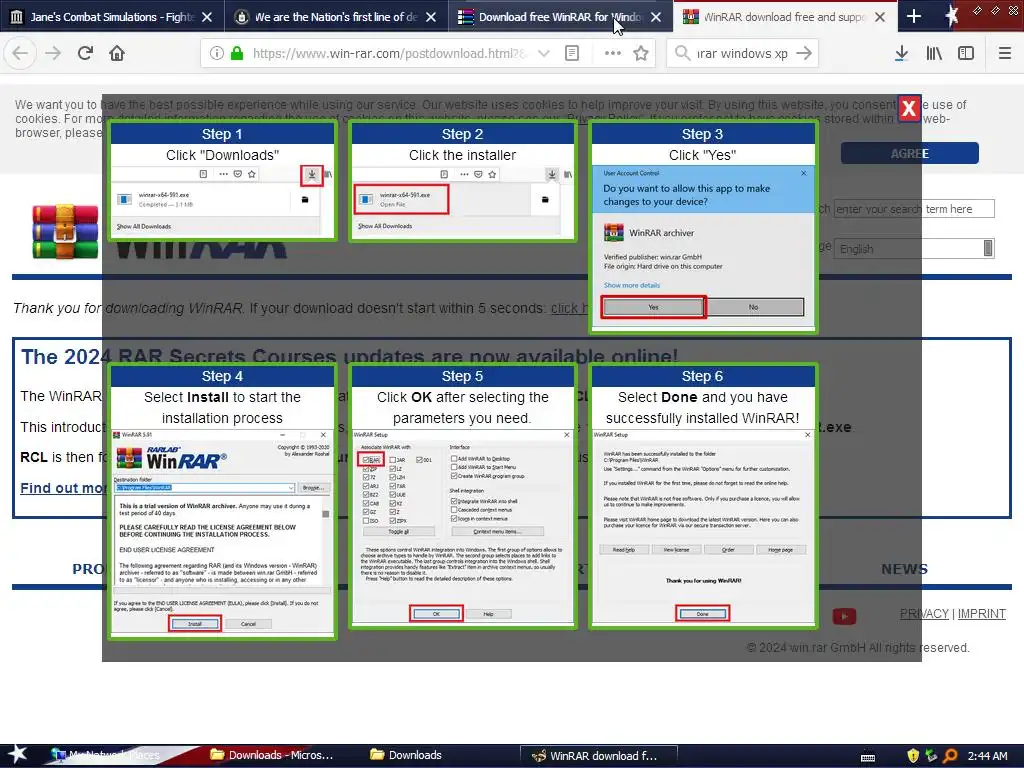This screenshot has height=768, width=1024.
Task: Open a new tab with plus button
Action: (x=914, y=17)
